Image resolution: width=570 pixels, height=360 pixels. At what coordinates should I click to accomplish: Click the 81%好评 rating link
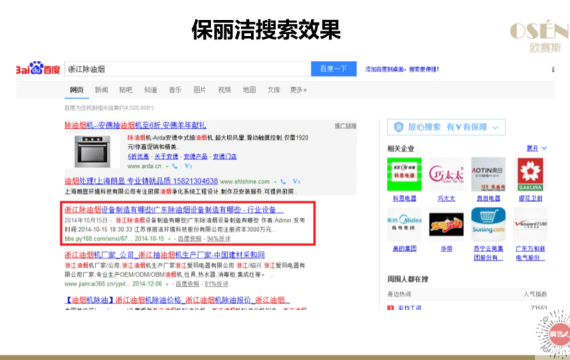tap(216, 284)
